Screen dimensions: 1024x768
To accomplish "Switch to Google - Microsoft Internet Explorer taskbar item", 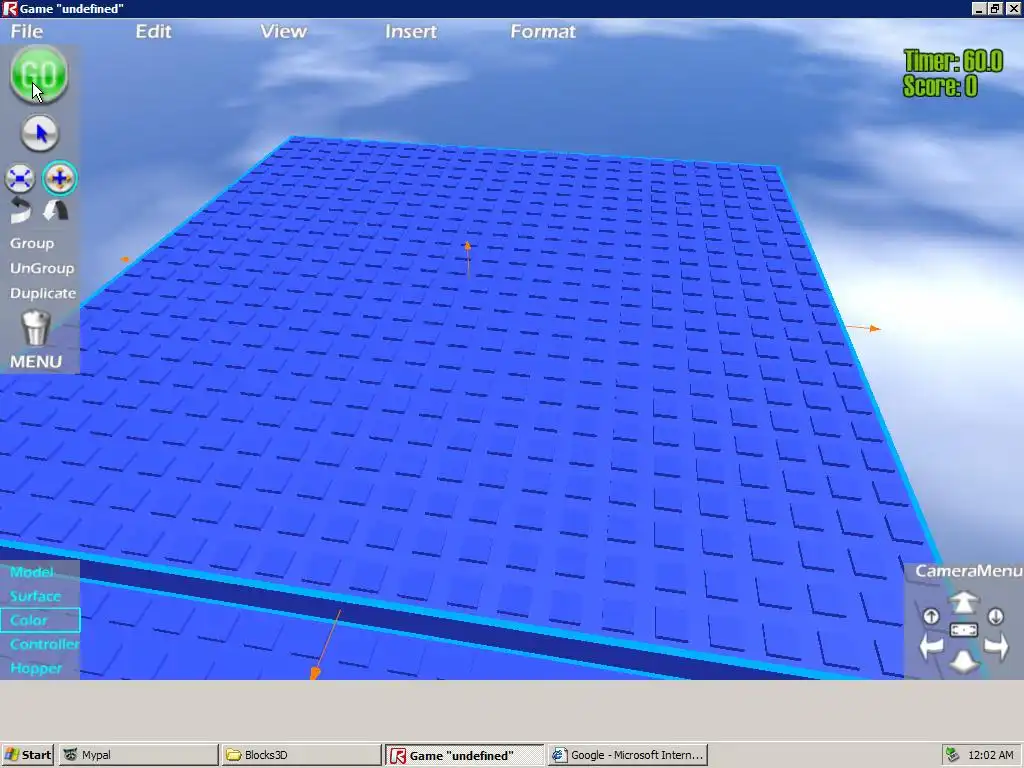I will pos(628,755).
